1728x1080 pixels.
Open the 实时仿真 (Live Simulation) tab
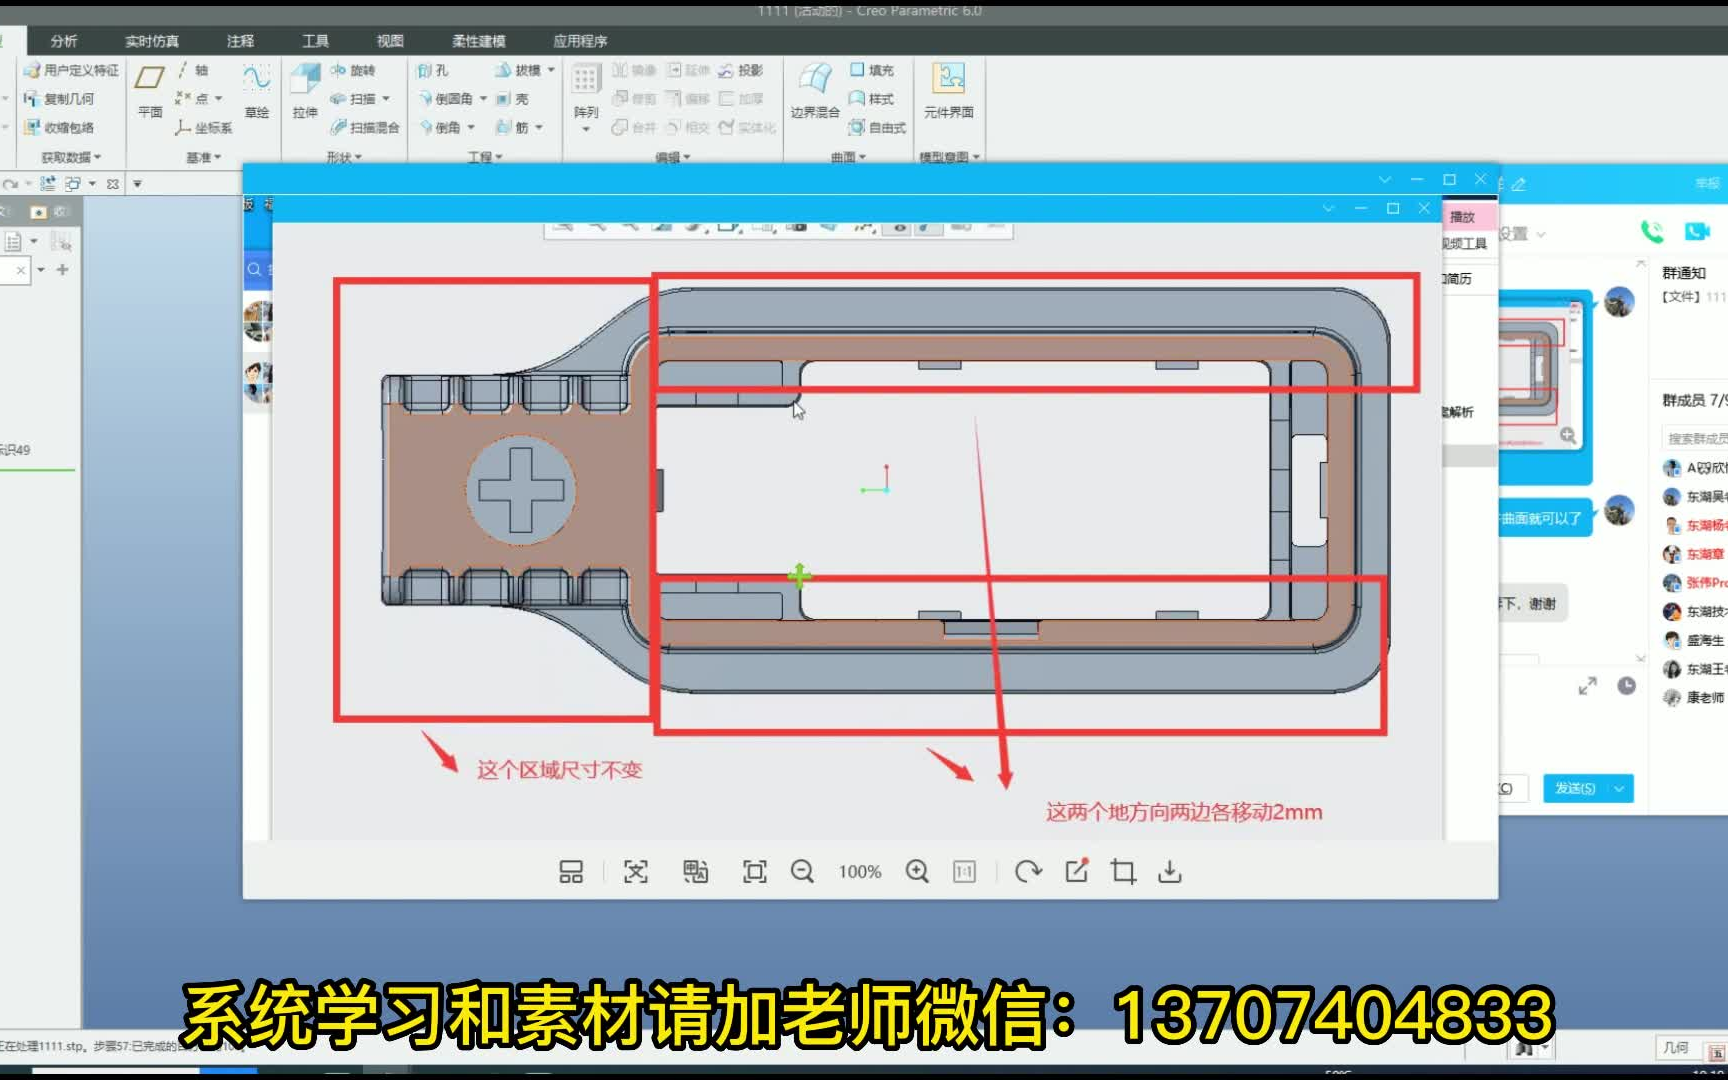152,41
